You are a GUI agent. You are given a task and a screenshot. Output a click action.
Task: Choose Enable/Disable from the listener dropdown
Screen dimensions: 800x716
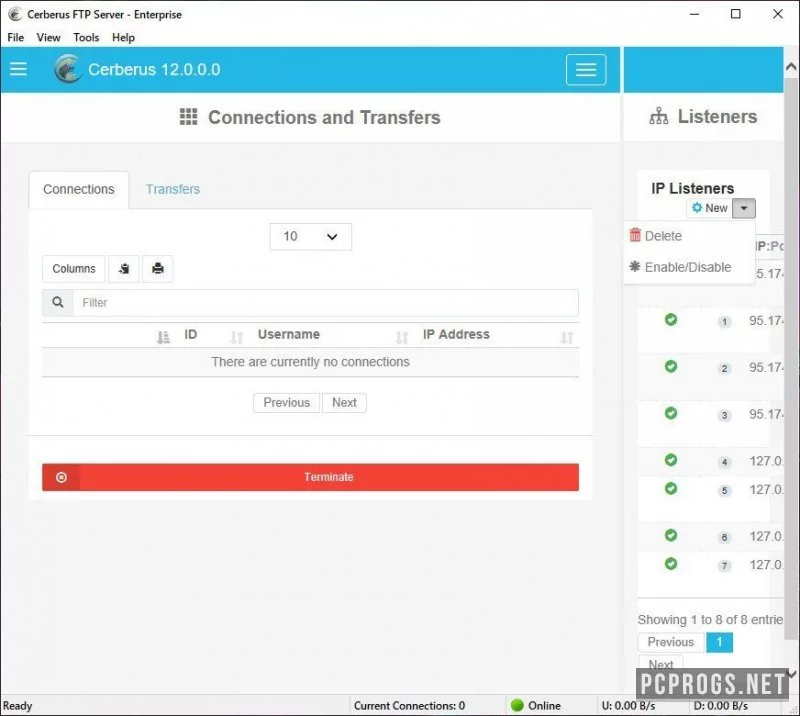[x=681, y=267]
